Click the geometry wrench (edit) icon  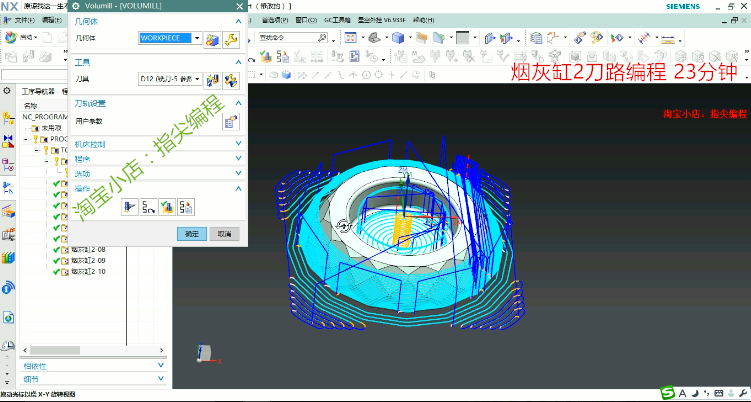(x=231, y=39)
